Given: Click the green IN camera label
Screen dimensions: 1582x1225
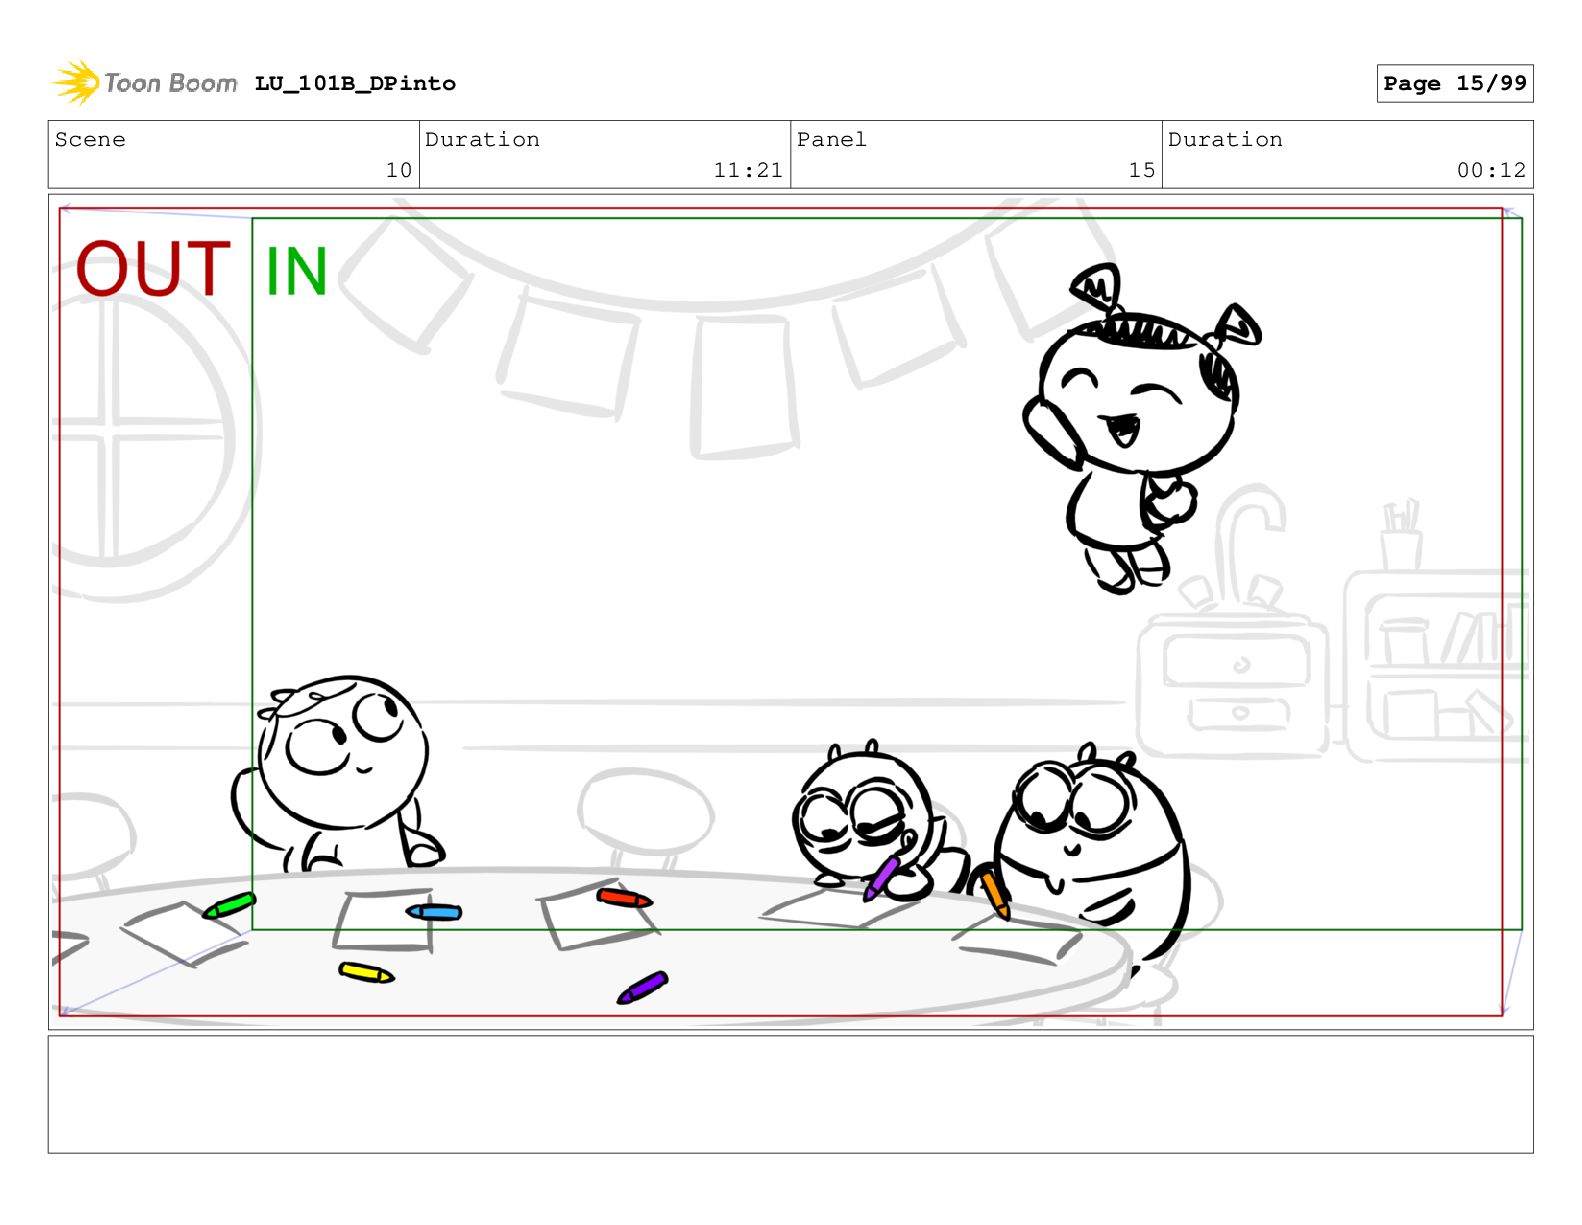Looking at the screenshot, I should pos(296,271).
